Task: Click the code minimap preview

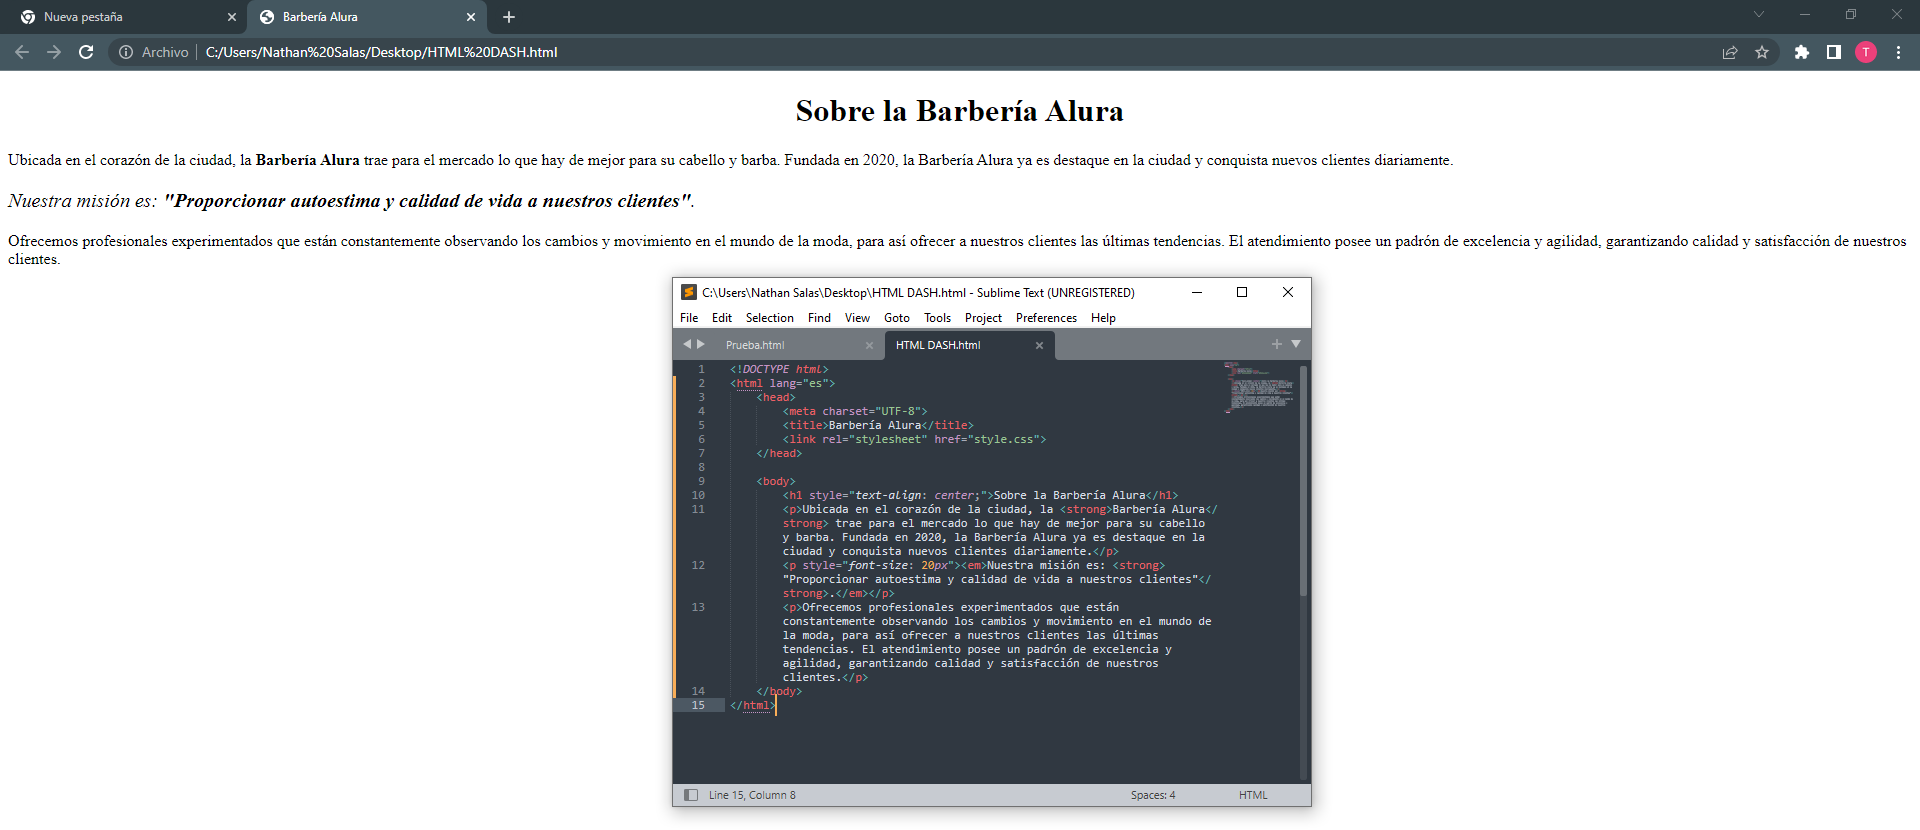Action: pos(1259,388)
